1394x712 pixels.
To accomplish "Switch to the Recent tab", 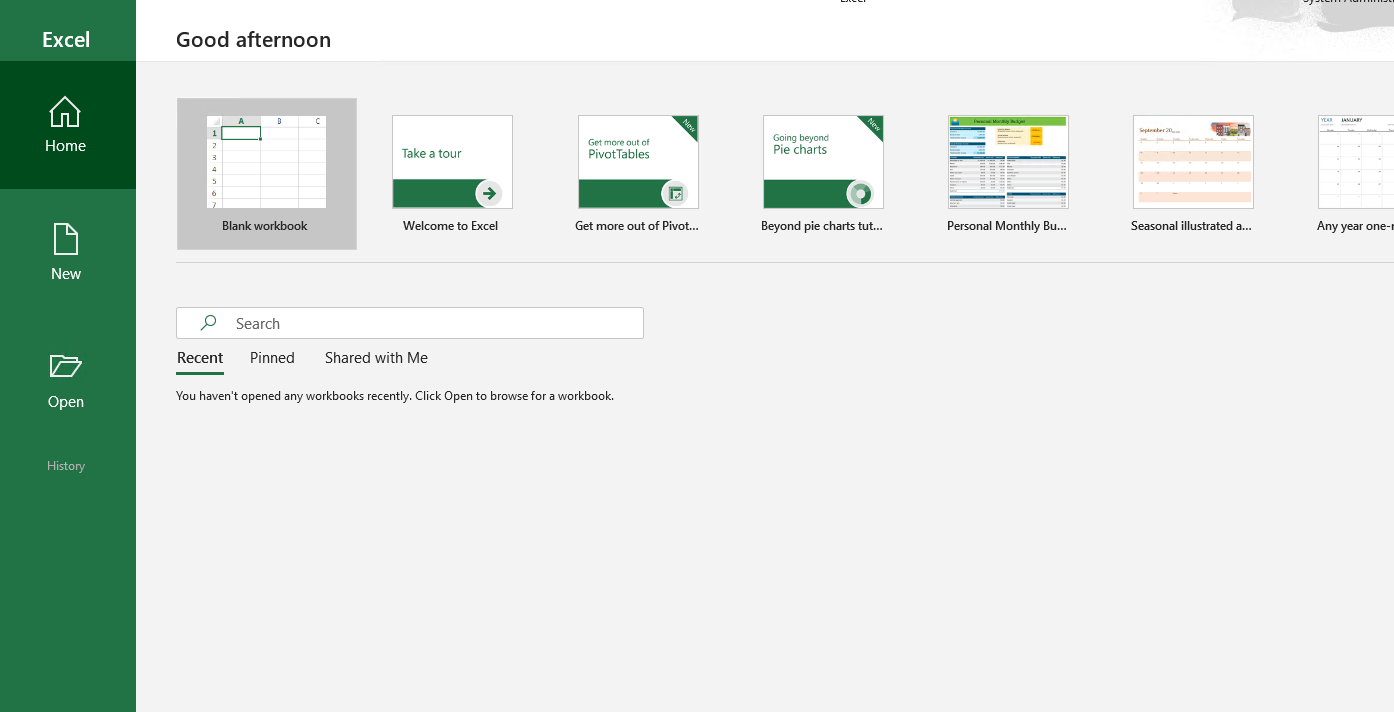I will 200,358.
